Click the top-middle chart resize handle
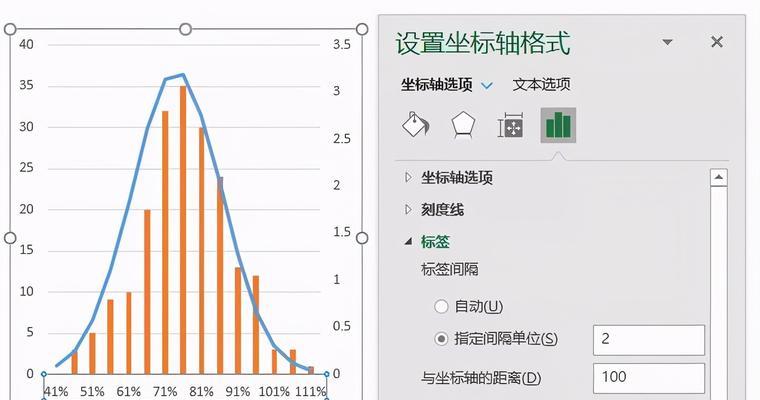 [186, 30]
